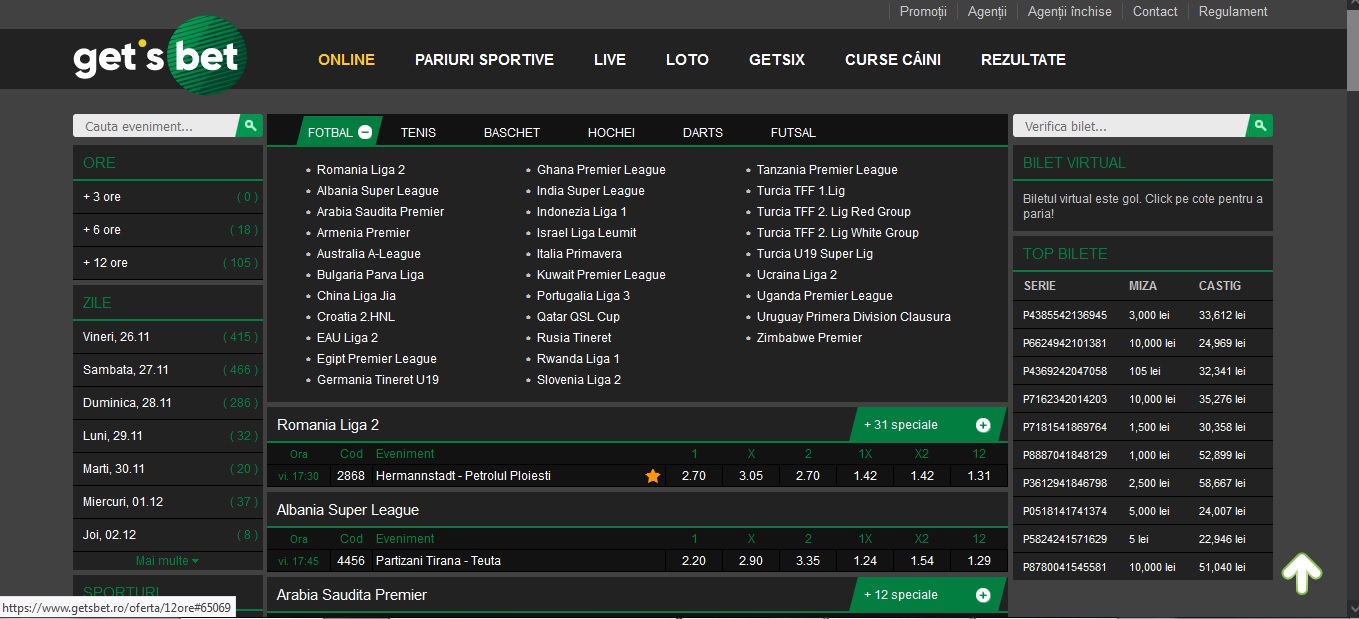The height and width of the screenshot is (619, 1359).
Task: Open the ONLINE menu item
Action: tap(346, 59)
